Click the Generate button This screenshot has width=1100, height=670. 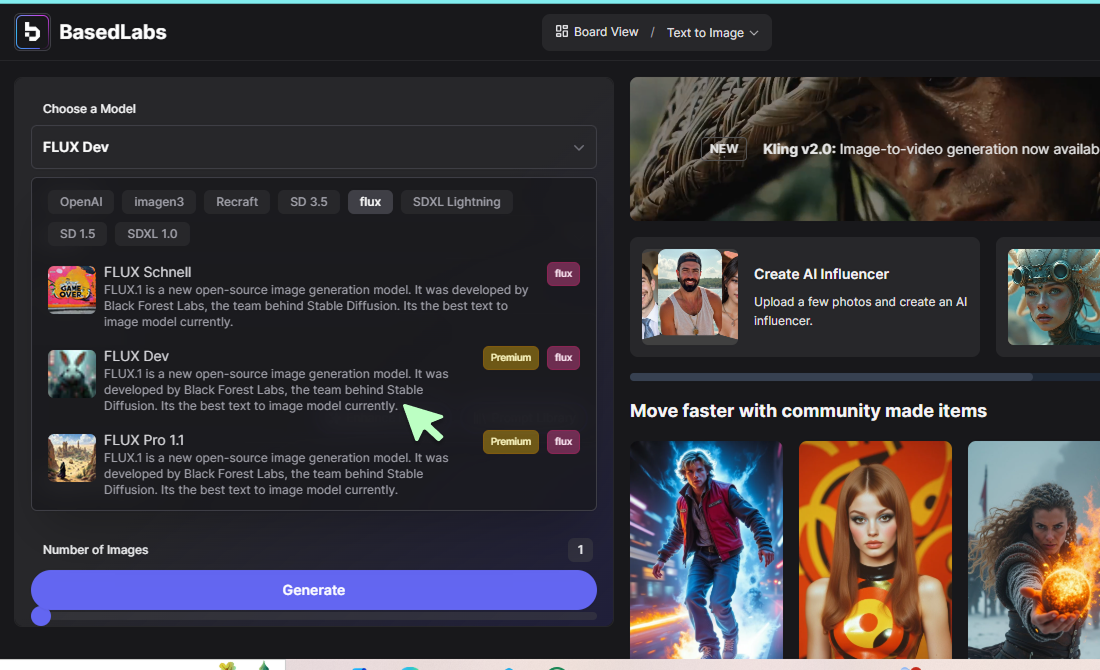(314, 590)
